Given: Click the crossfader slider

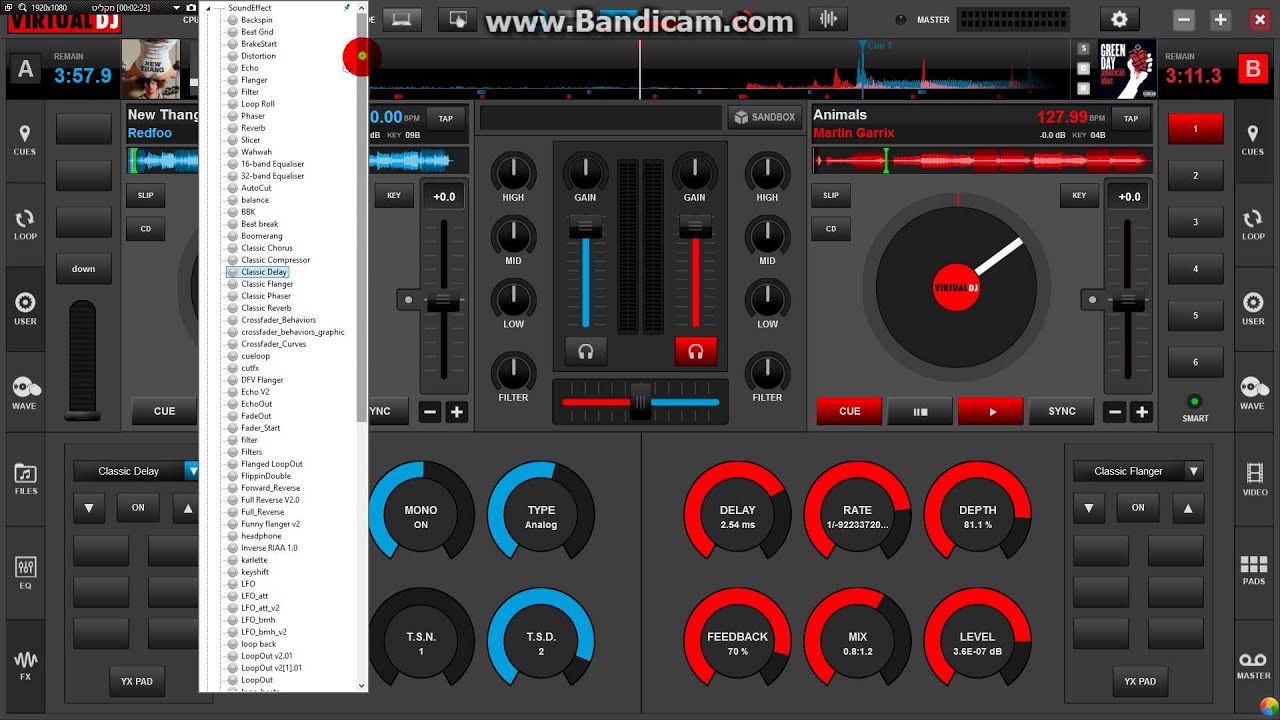Looking at the screenshot, I should 641,402.
